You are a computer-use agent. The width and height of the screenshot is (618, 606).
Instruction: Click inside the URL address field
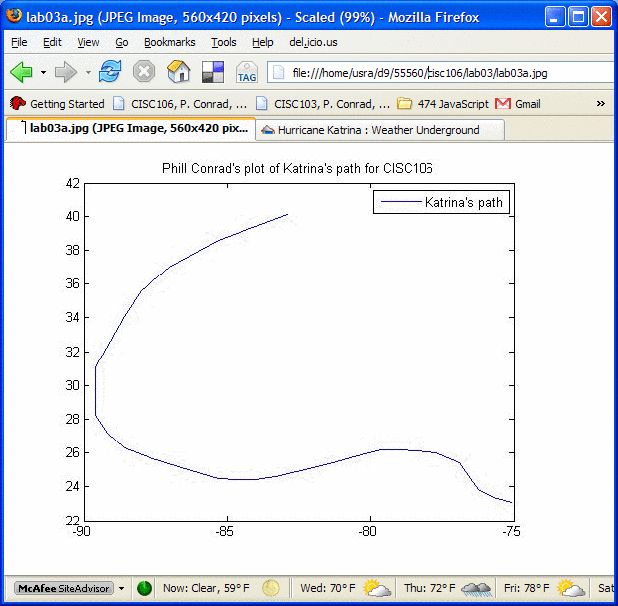click(x=441, y=73)
